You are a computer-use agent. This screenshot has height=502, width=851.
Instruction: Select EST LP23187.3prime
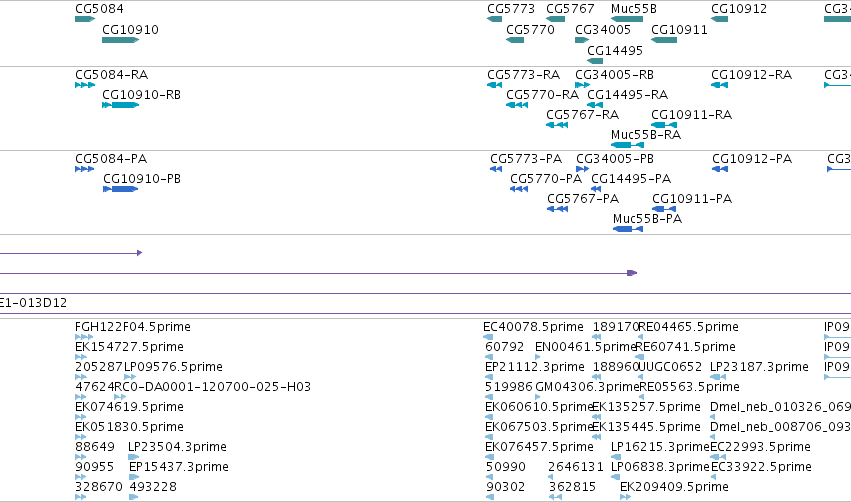click(x=718, y=377)
